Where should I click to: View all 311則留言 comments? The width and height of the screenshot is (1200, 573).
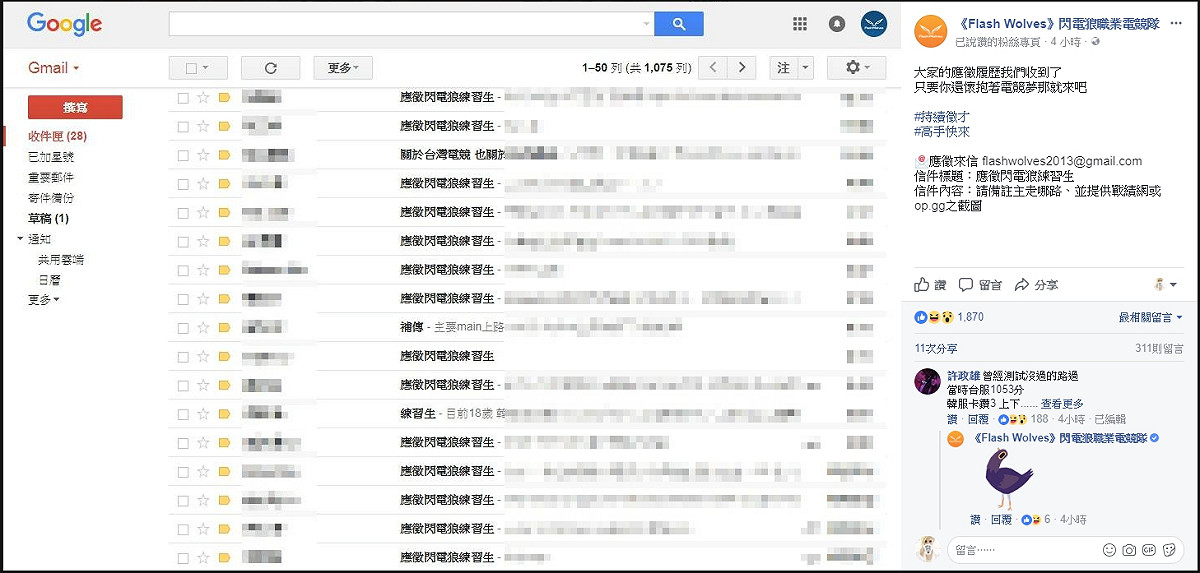click(x=1159, y=348)
